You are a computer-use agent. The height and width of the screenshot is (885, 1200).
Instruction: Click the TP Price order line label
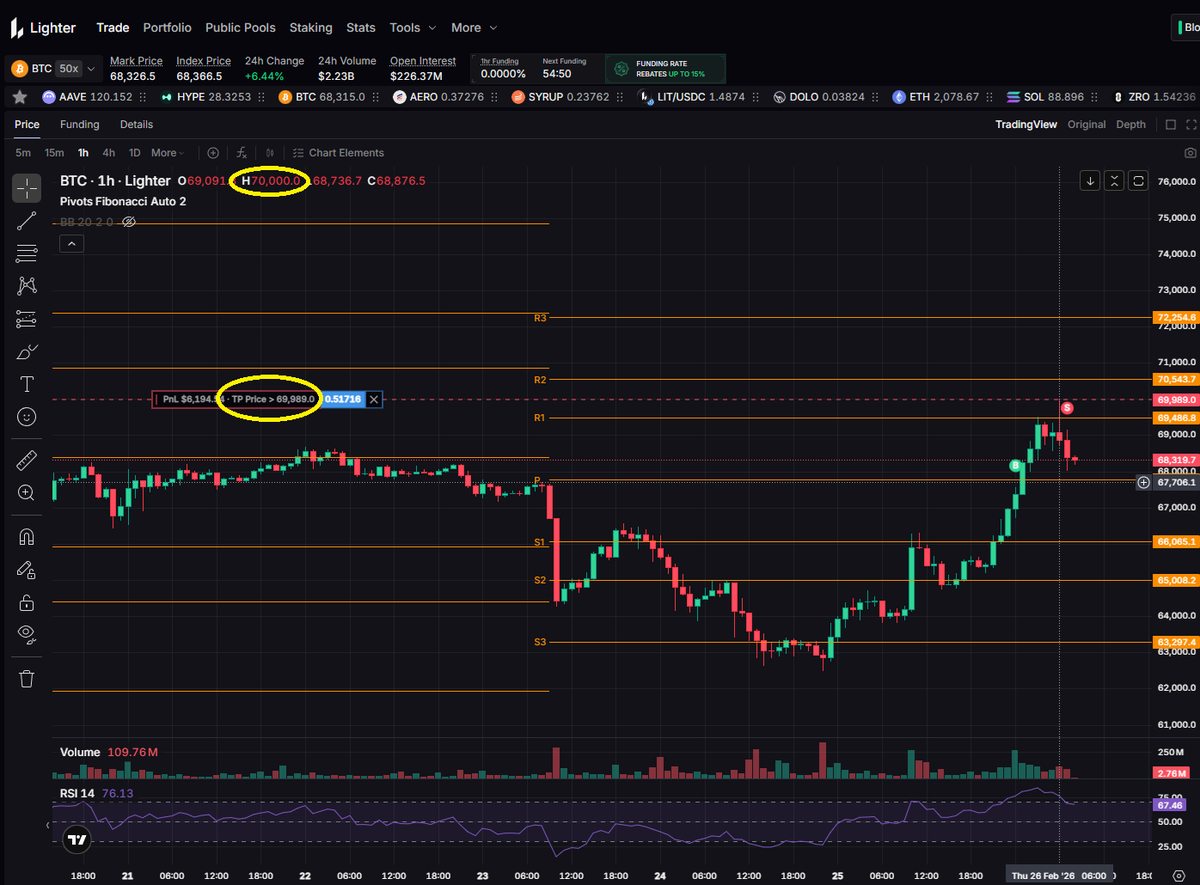click(237, 399)
